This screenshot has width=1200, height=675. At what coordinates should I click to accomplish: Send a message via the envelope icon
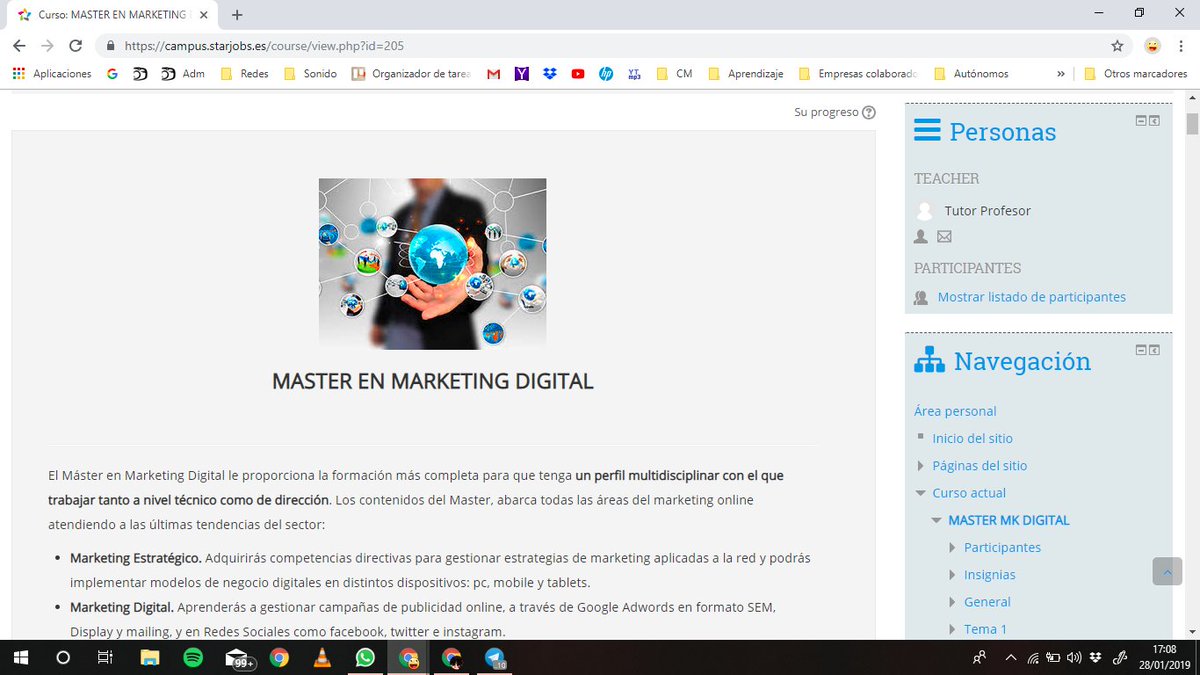pos(944,237)
